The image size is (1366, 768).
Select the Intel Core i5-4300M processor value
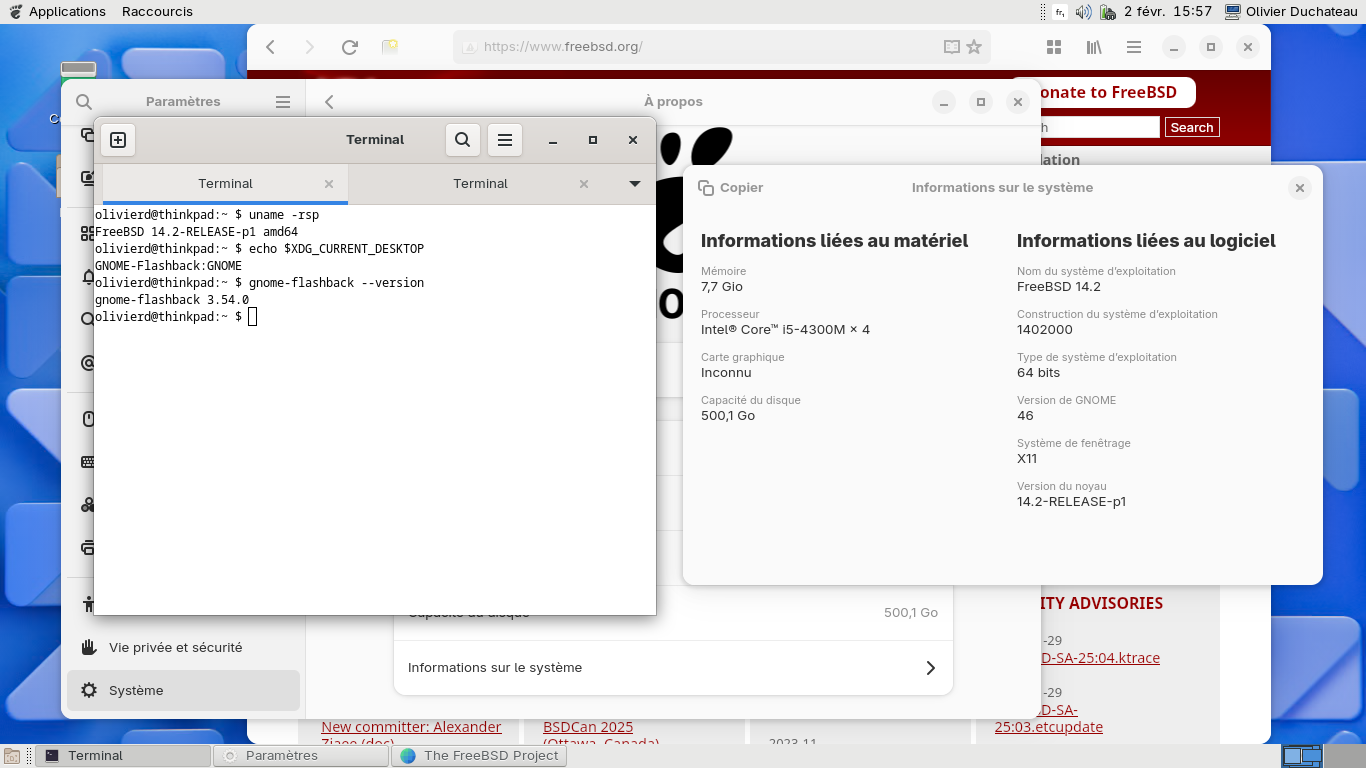pyautogui.click(x=785, y=330)
